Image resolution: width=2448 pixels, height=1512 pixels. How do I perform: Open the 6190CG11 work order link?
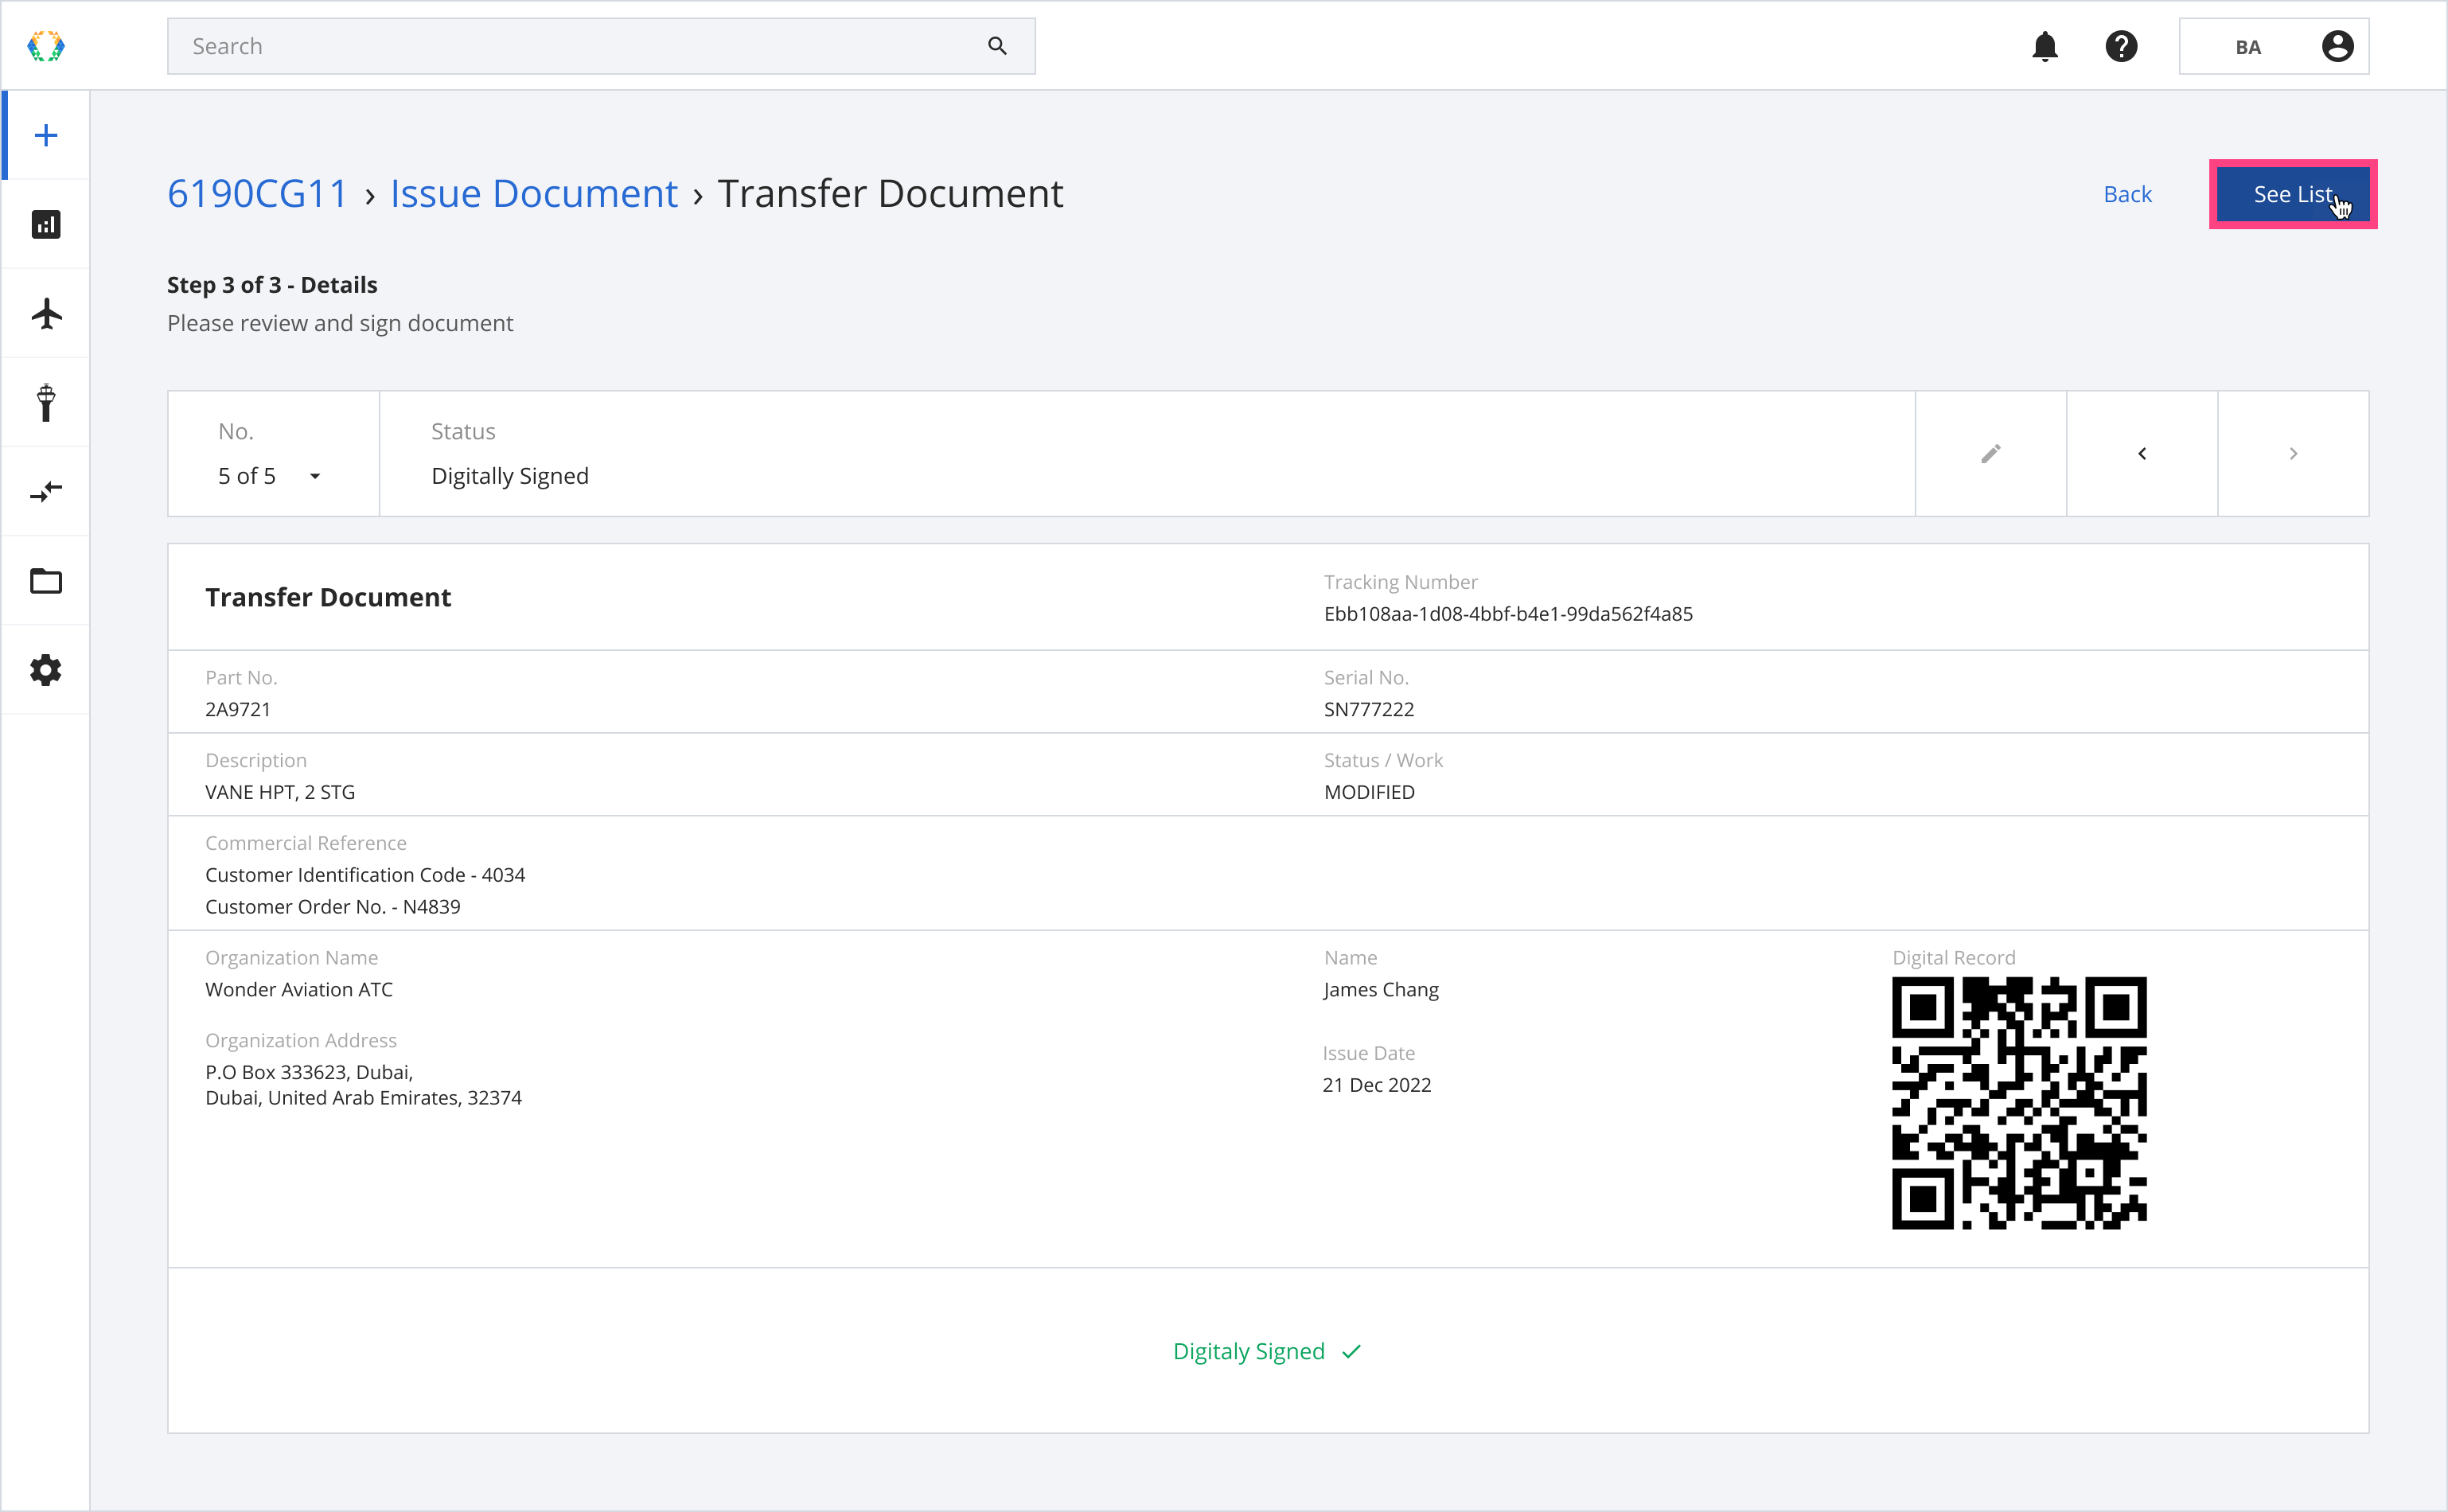[259, 193]
